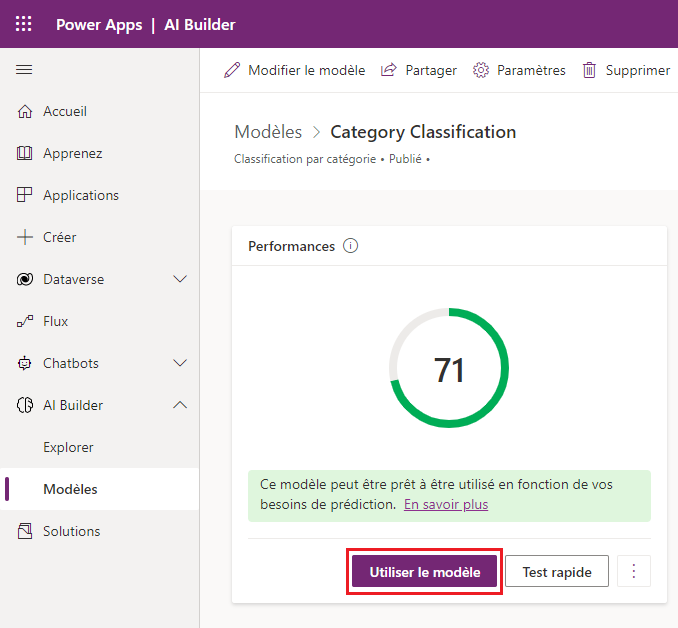
Task: Select Modèles under AI Builder
Action: (x=99, y=489)
